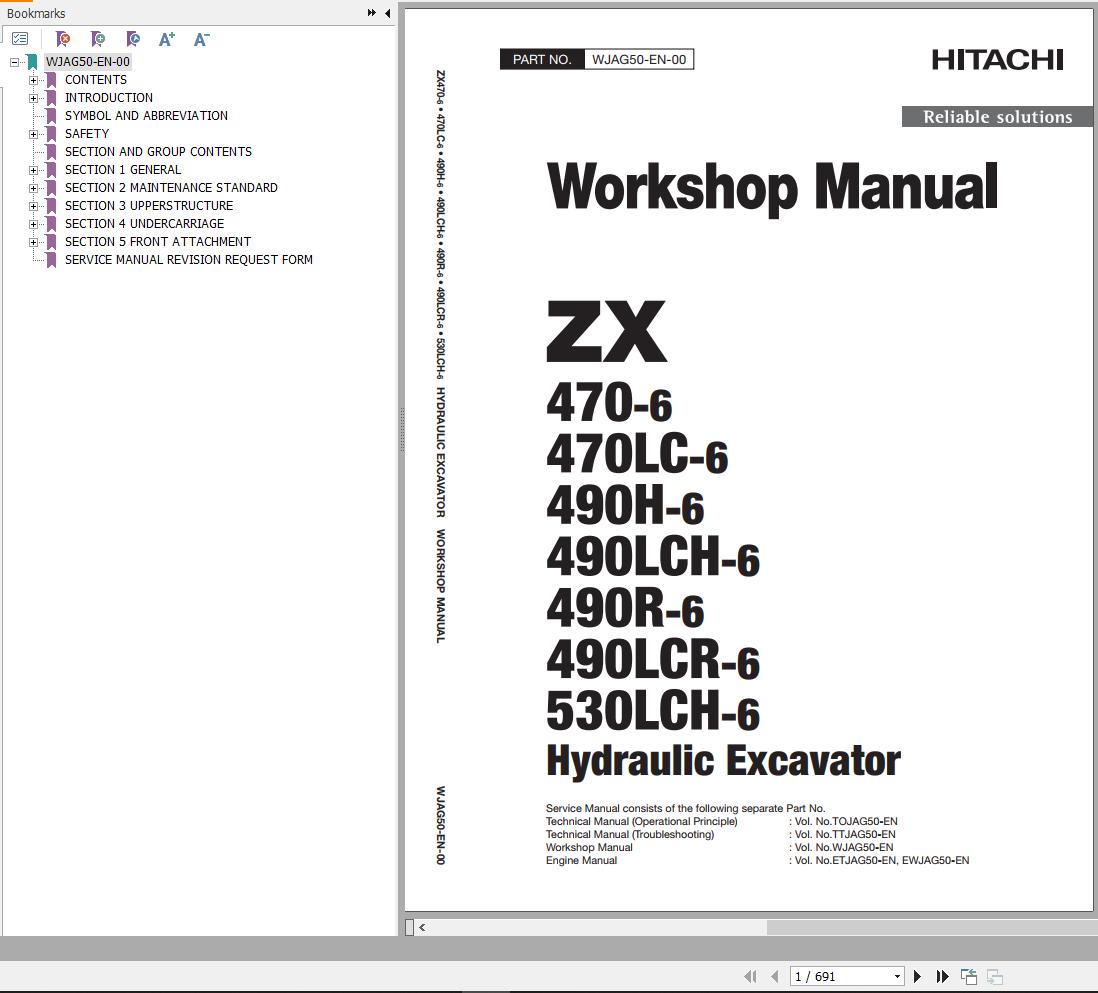Expand SECTION 1 GENERAL bookmark
This screenshot has width=1098, height=993.
coord(33,170)
